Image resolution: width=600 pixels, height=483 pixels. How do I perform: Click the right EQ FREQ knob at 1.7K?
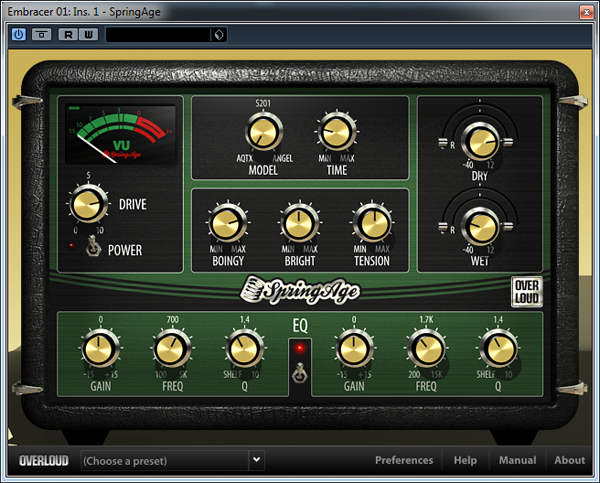point(426,349)
